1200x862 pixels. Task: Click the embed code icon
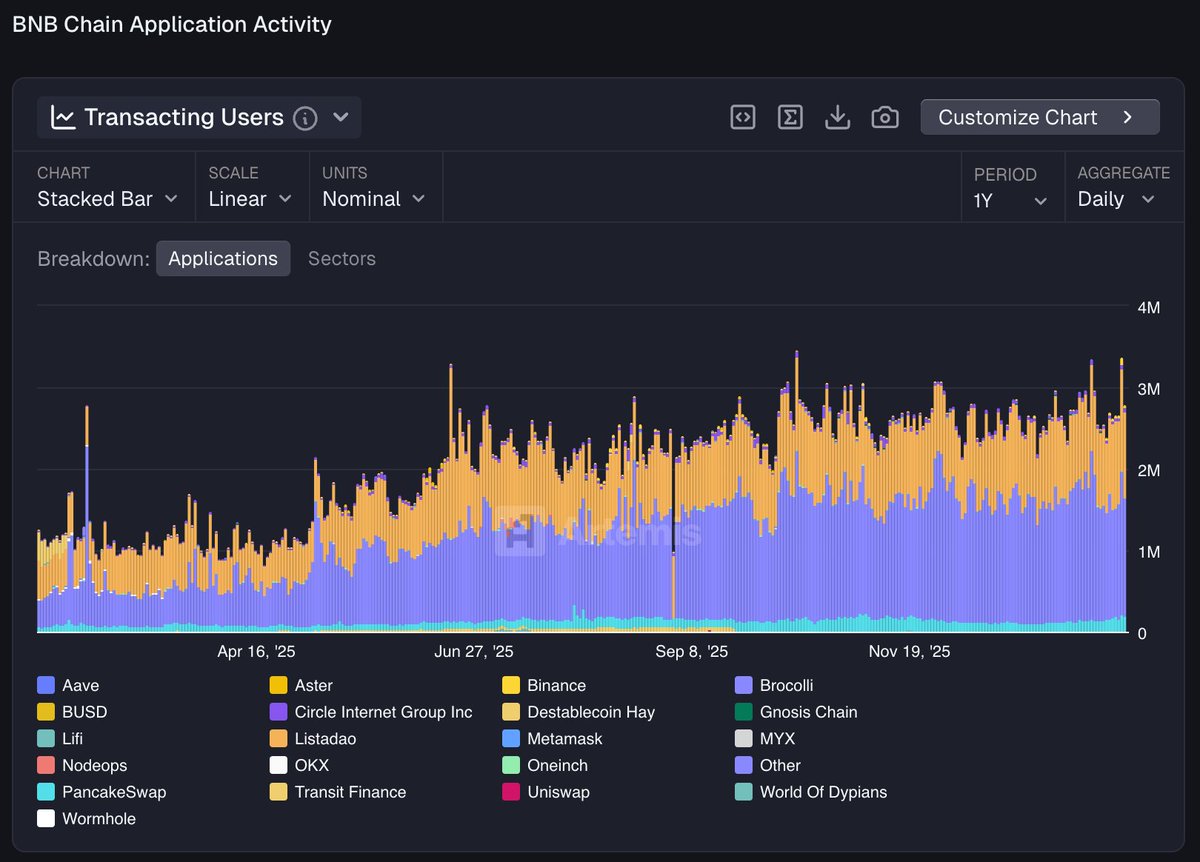pyautogui.click(x=742, y=117)
